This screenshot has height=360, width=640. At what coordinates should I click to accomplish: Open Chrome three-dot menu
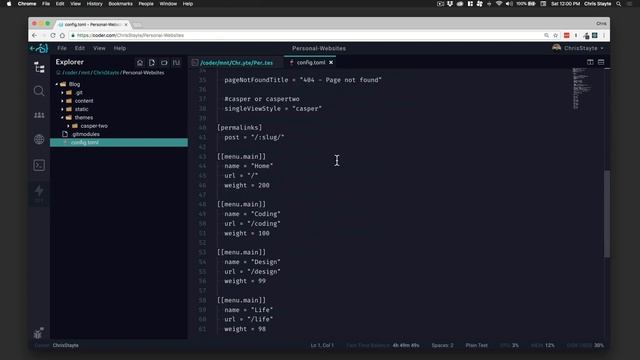pyautogui.click(x=604, y=36)
